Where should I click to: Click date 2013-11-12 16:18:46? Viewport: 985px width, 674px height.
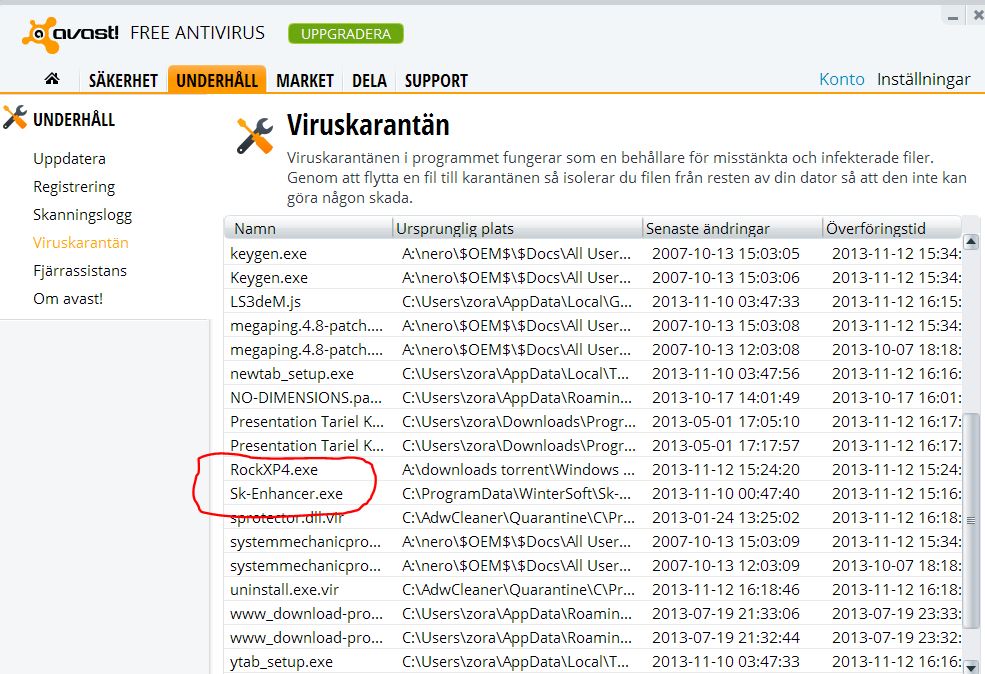(x=726, y=590)
